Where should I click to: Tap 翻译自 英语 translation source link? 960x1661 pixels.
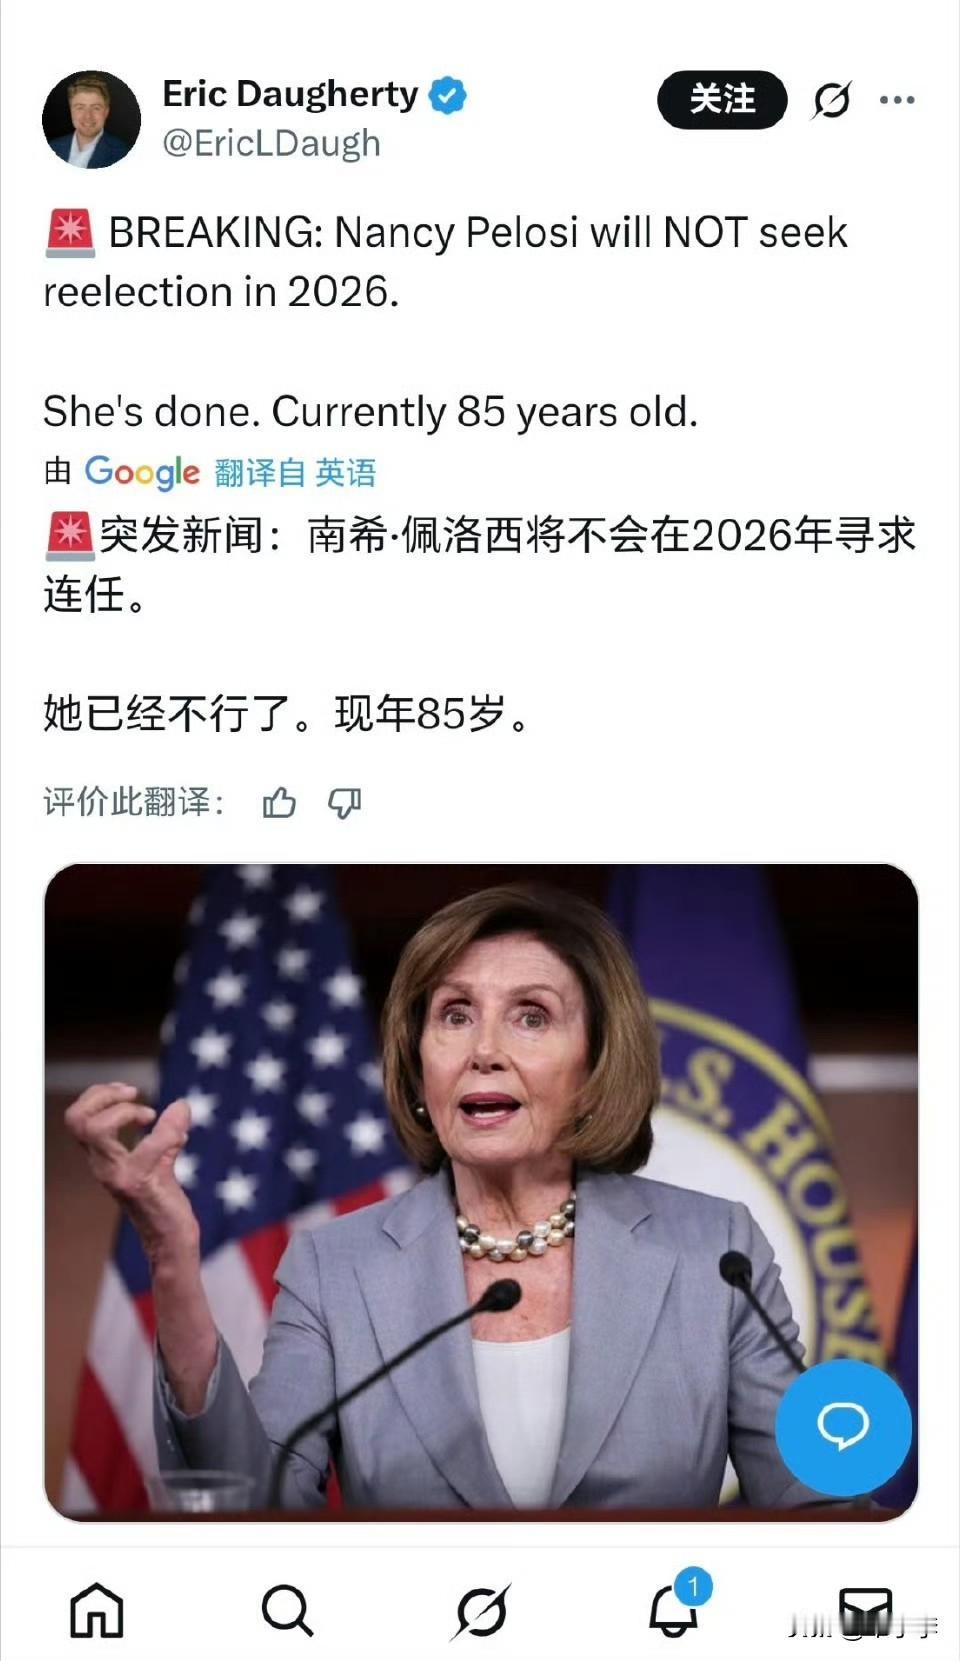[x=295, y=472]
